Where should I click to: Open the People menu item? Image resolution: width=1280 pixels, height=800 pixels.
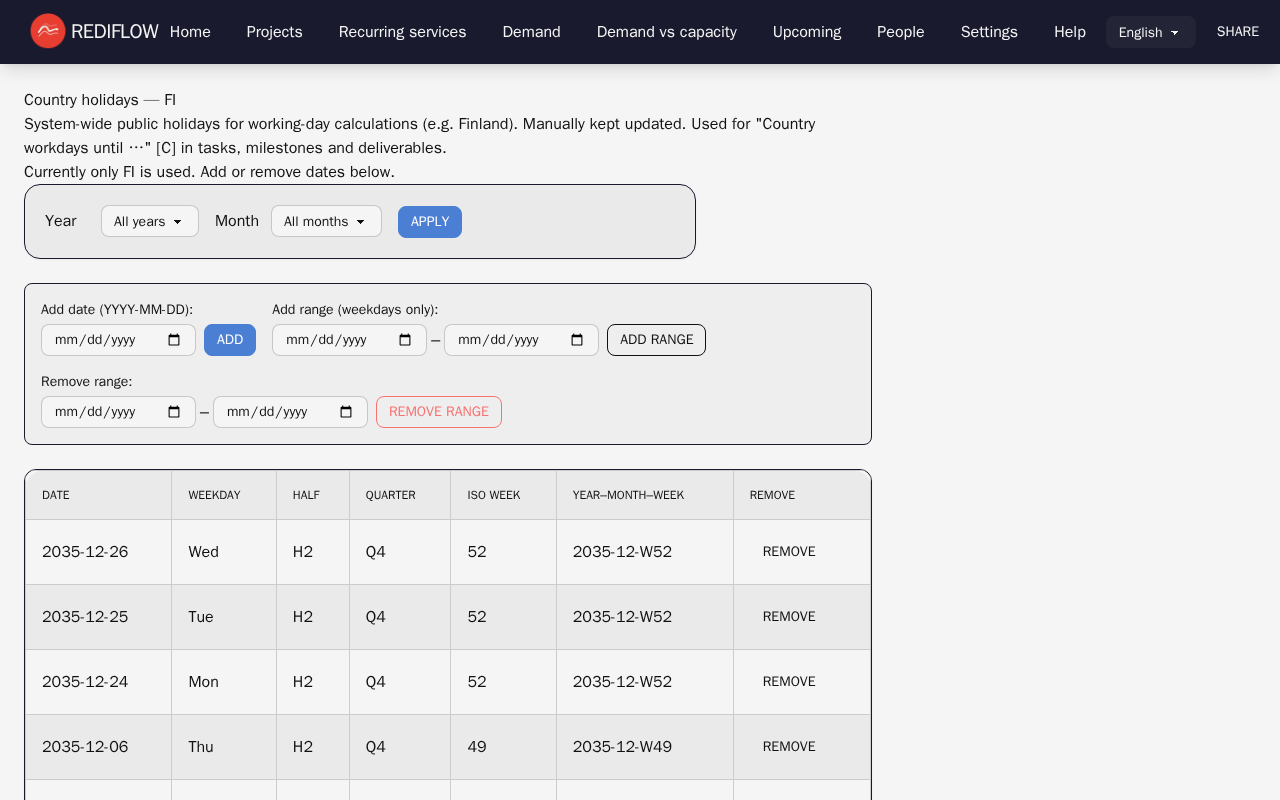click(x=900, y=32)
